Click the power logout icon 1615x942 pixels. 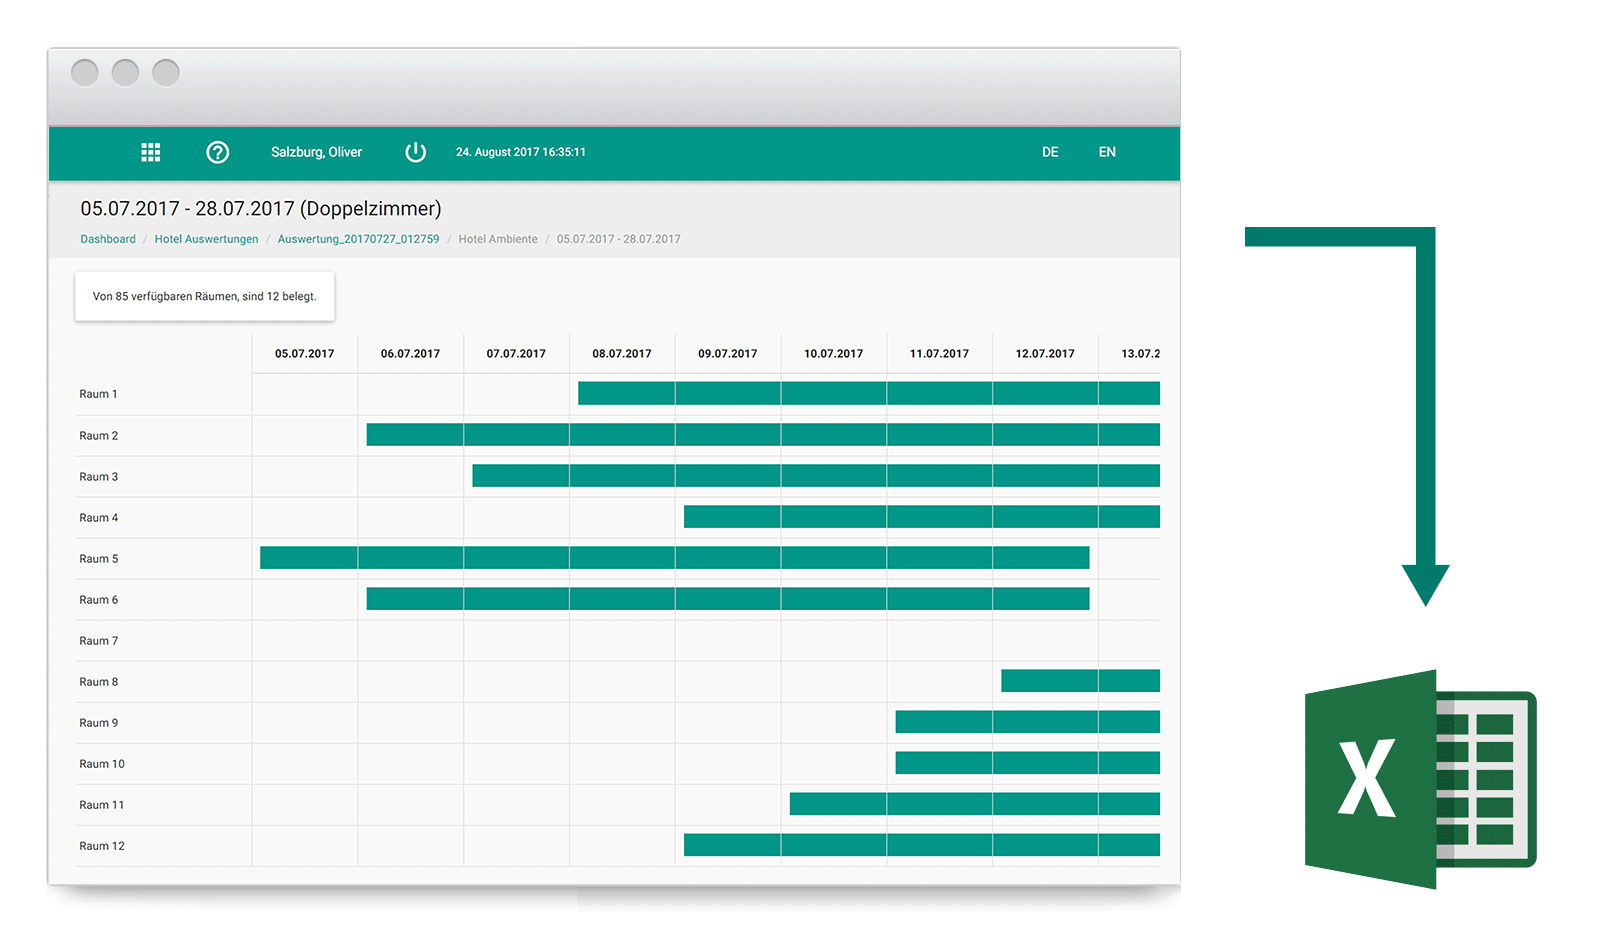pyautogui.click(x=415, y=152)
